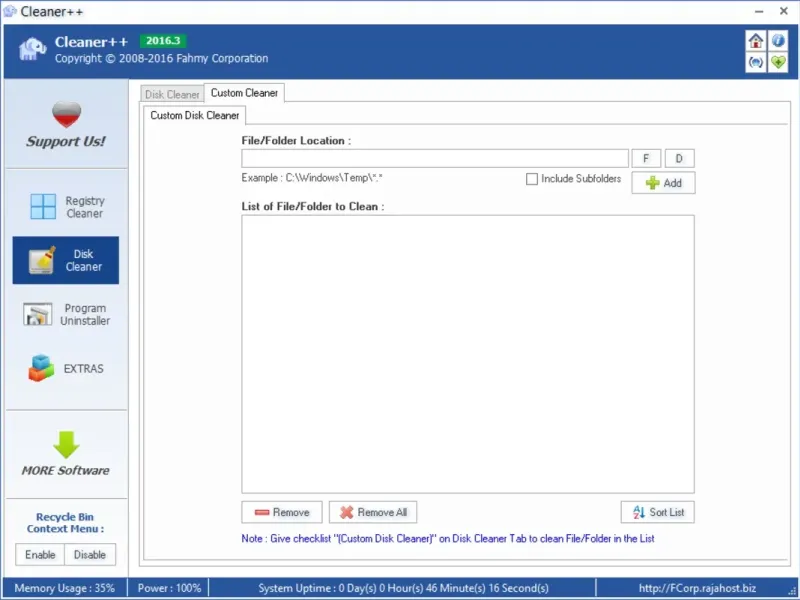Click the MORE Software green arrow
The image size is (800, 600).
tap(66, 444)
